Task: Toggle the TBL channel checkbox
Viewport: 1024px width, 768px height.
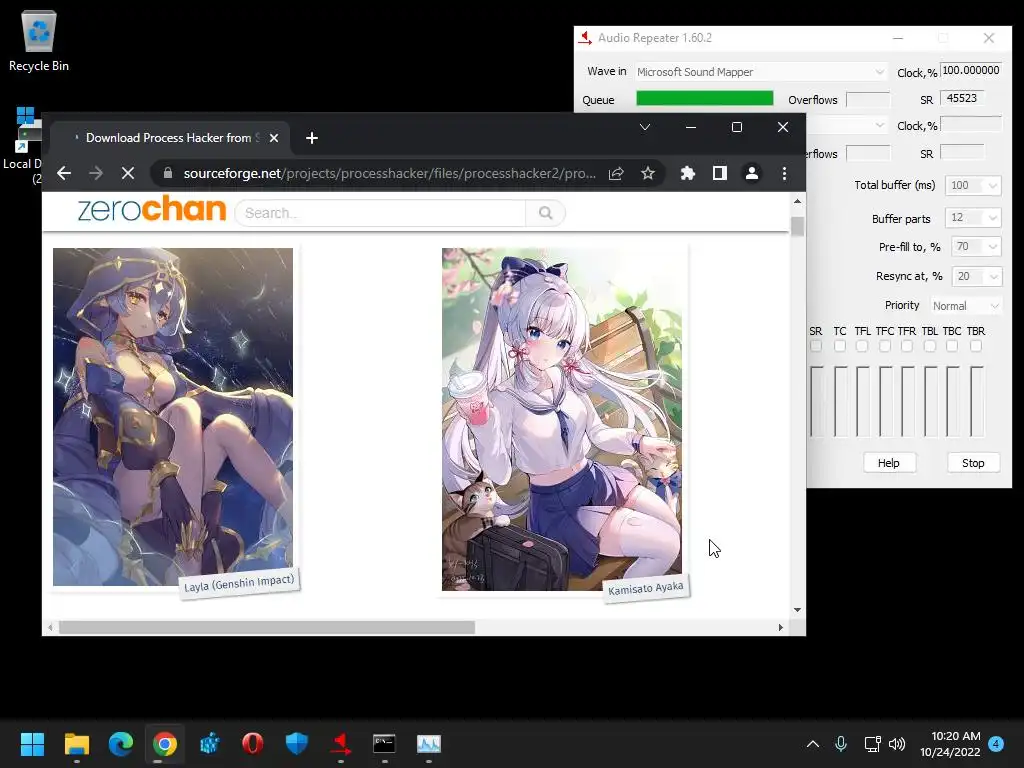Action: point(930,346)
